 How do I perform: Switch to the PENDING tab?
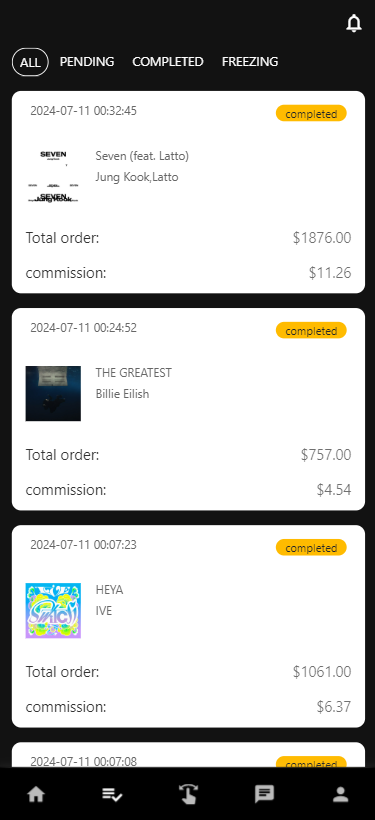(87, 62)
